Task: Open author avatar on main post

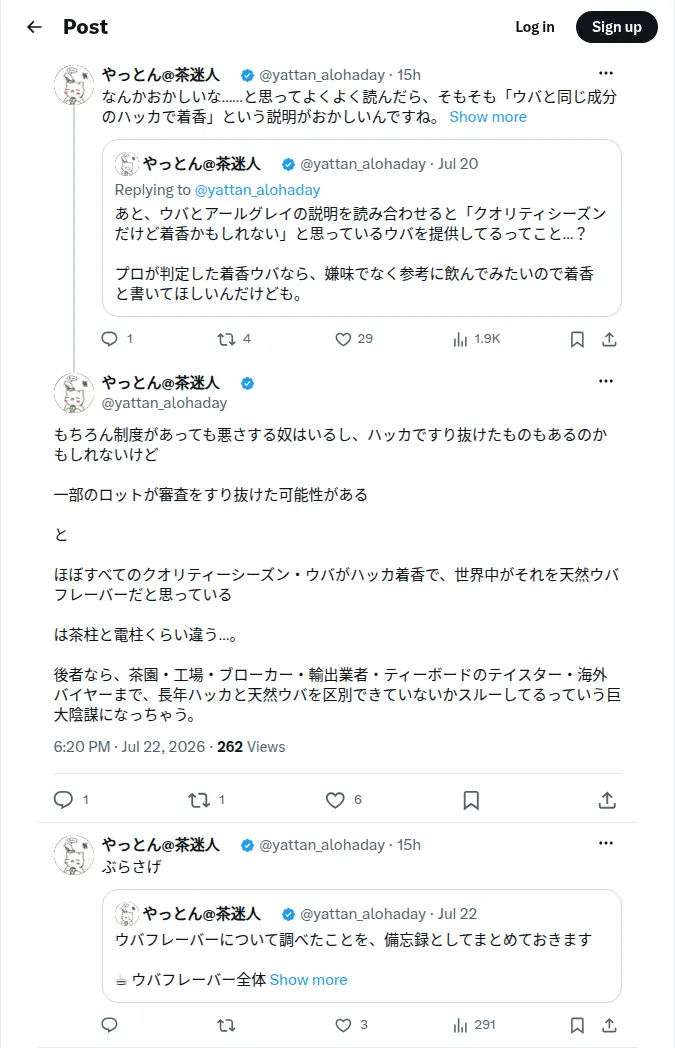Action: (x=74, y=393)
